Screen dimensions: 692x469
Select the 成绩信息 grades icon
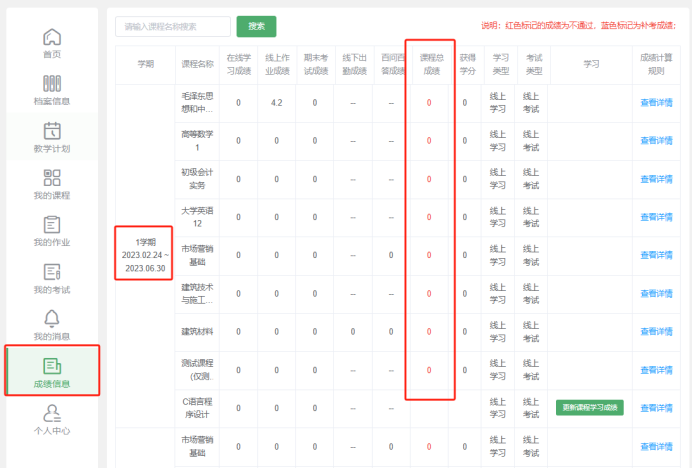click(52, 366)
